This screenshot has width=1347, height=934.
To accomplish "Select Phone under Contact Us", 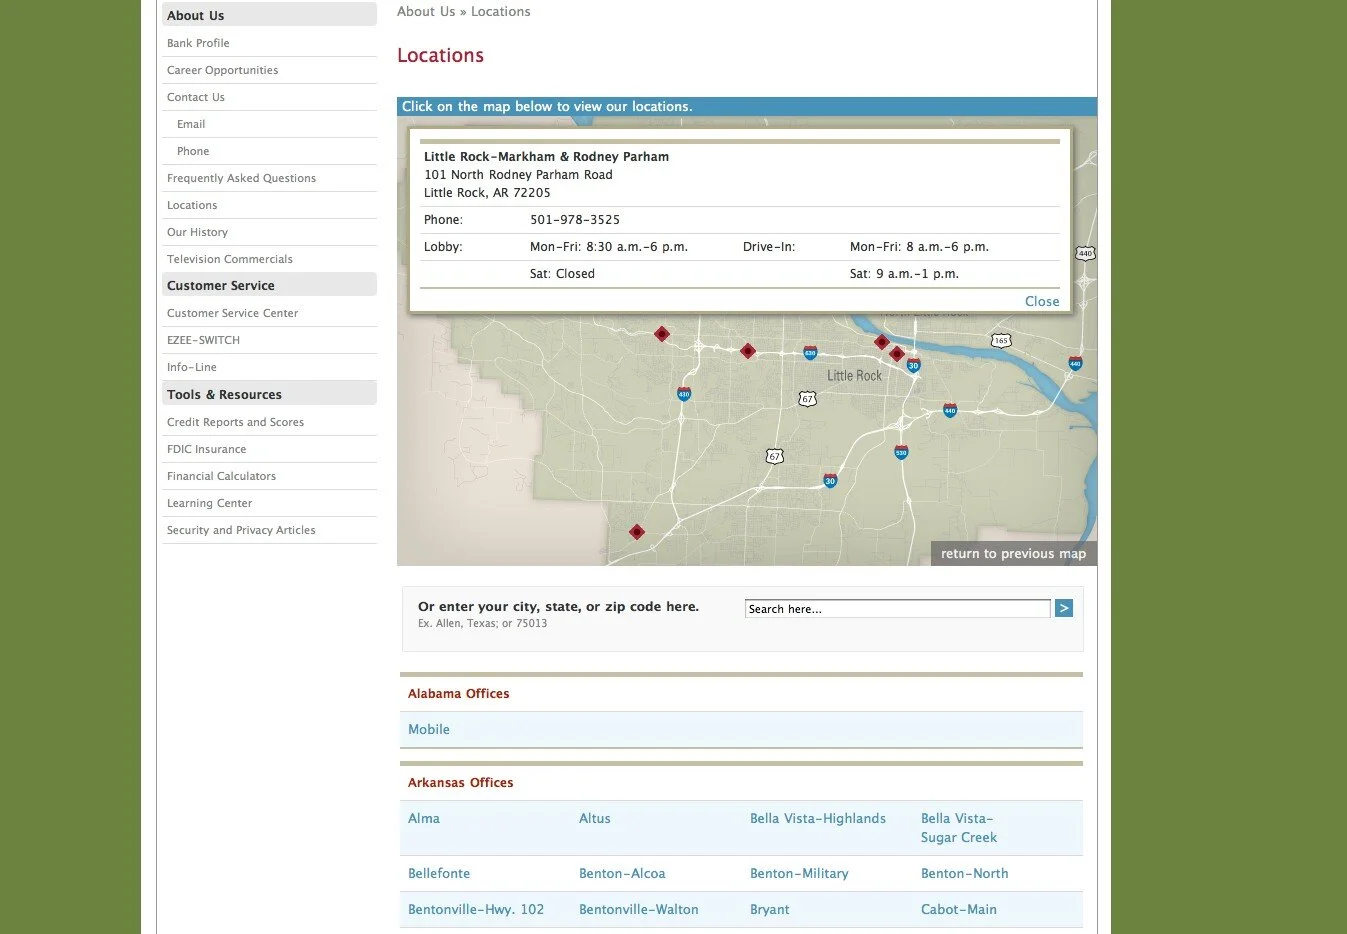I will click(193, 151).
